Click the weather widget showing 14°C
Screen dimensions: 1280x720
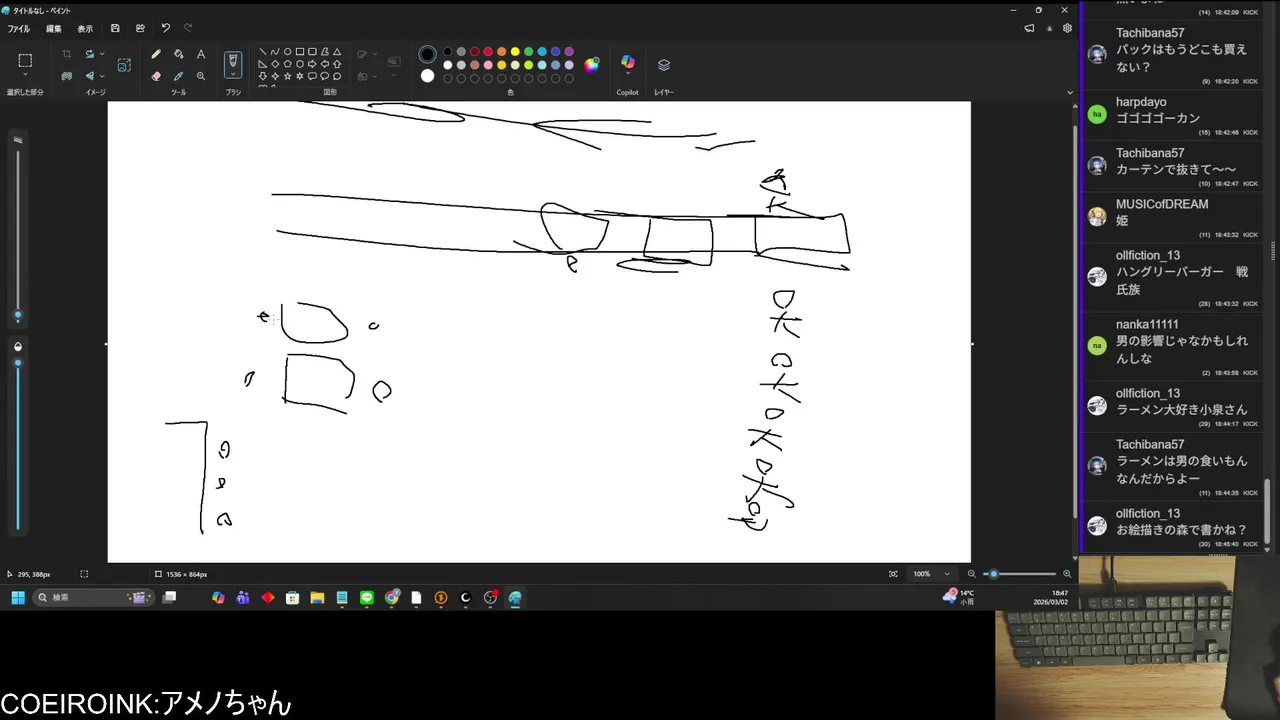(959, 597)
